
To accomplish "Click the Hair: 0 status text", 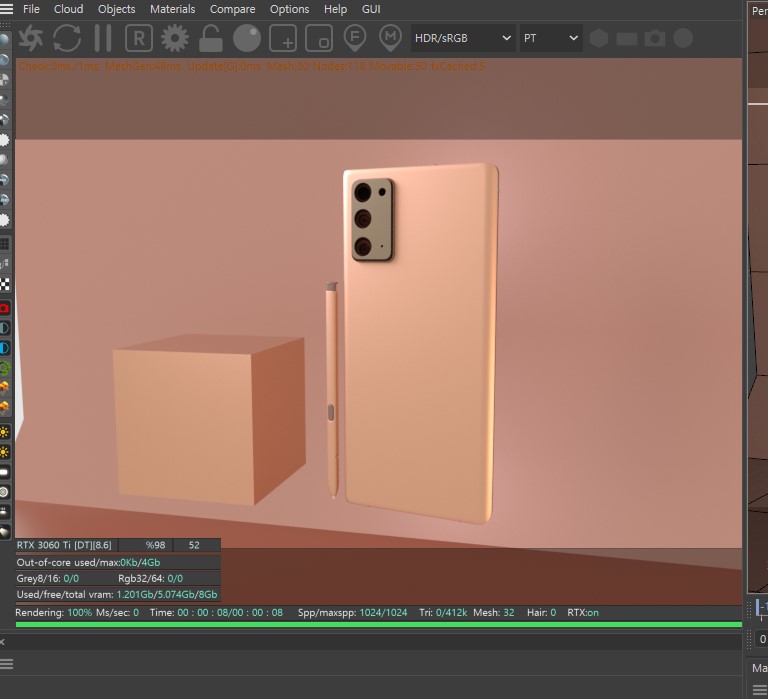I will pos(541,613).
